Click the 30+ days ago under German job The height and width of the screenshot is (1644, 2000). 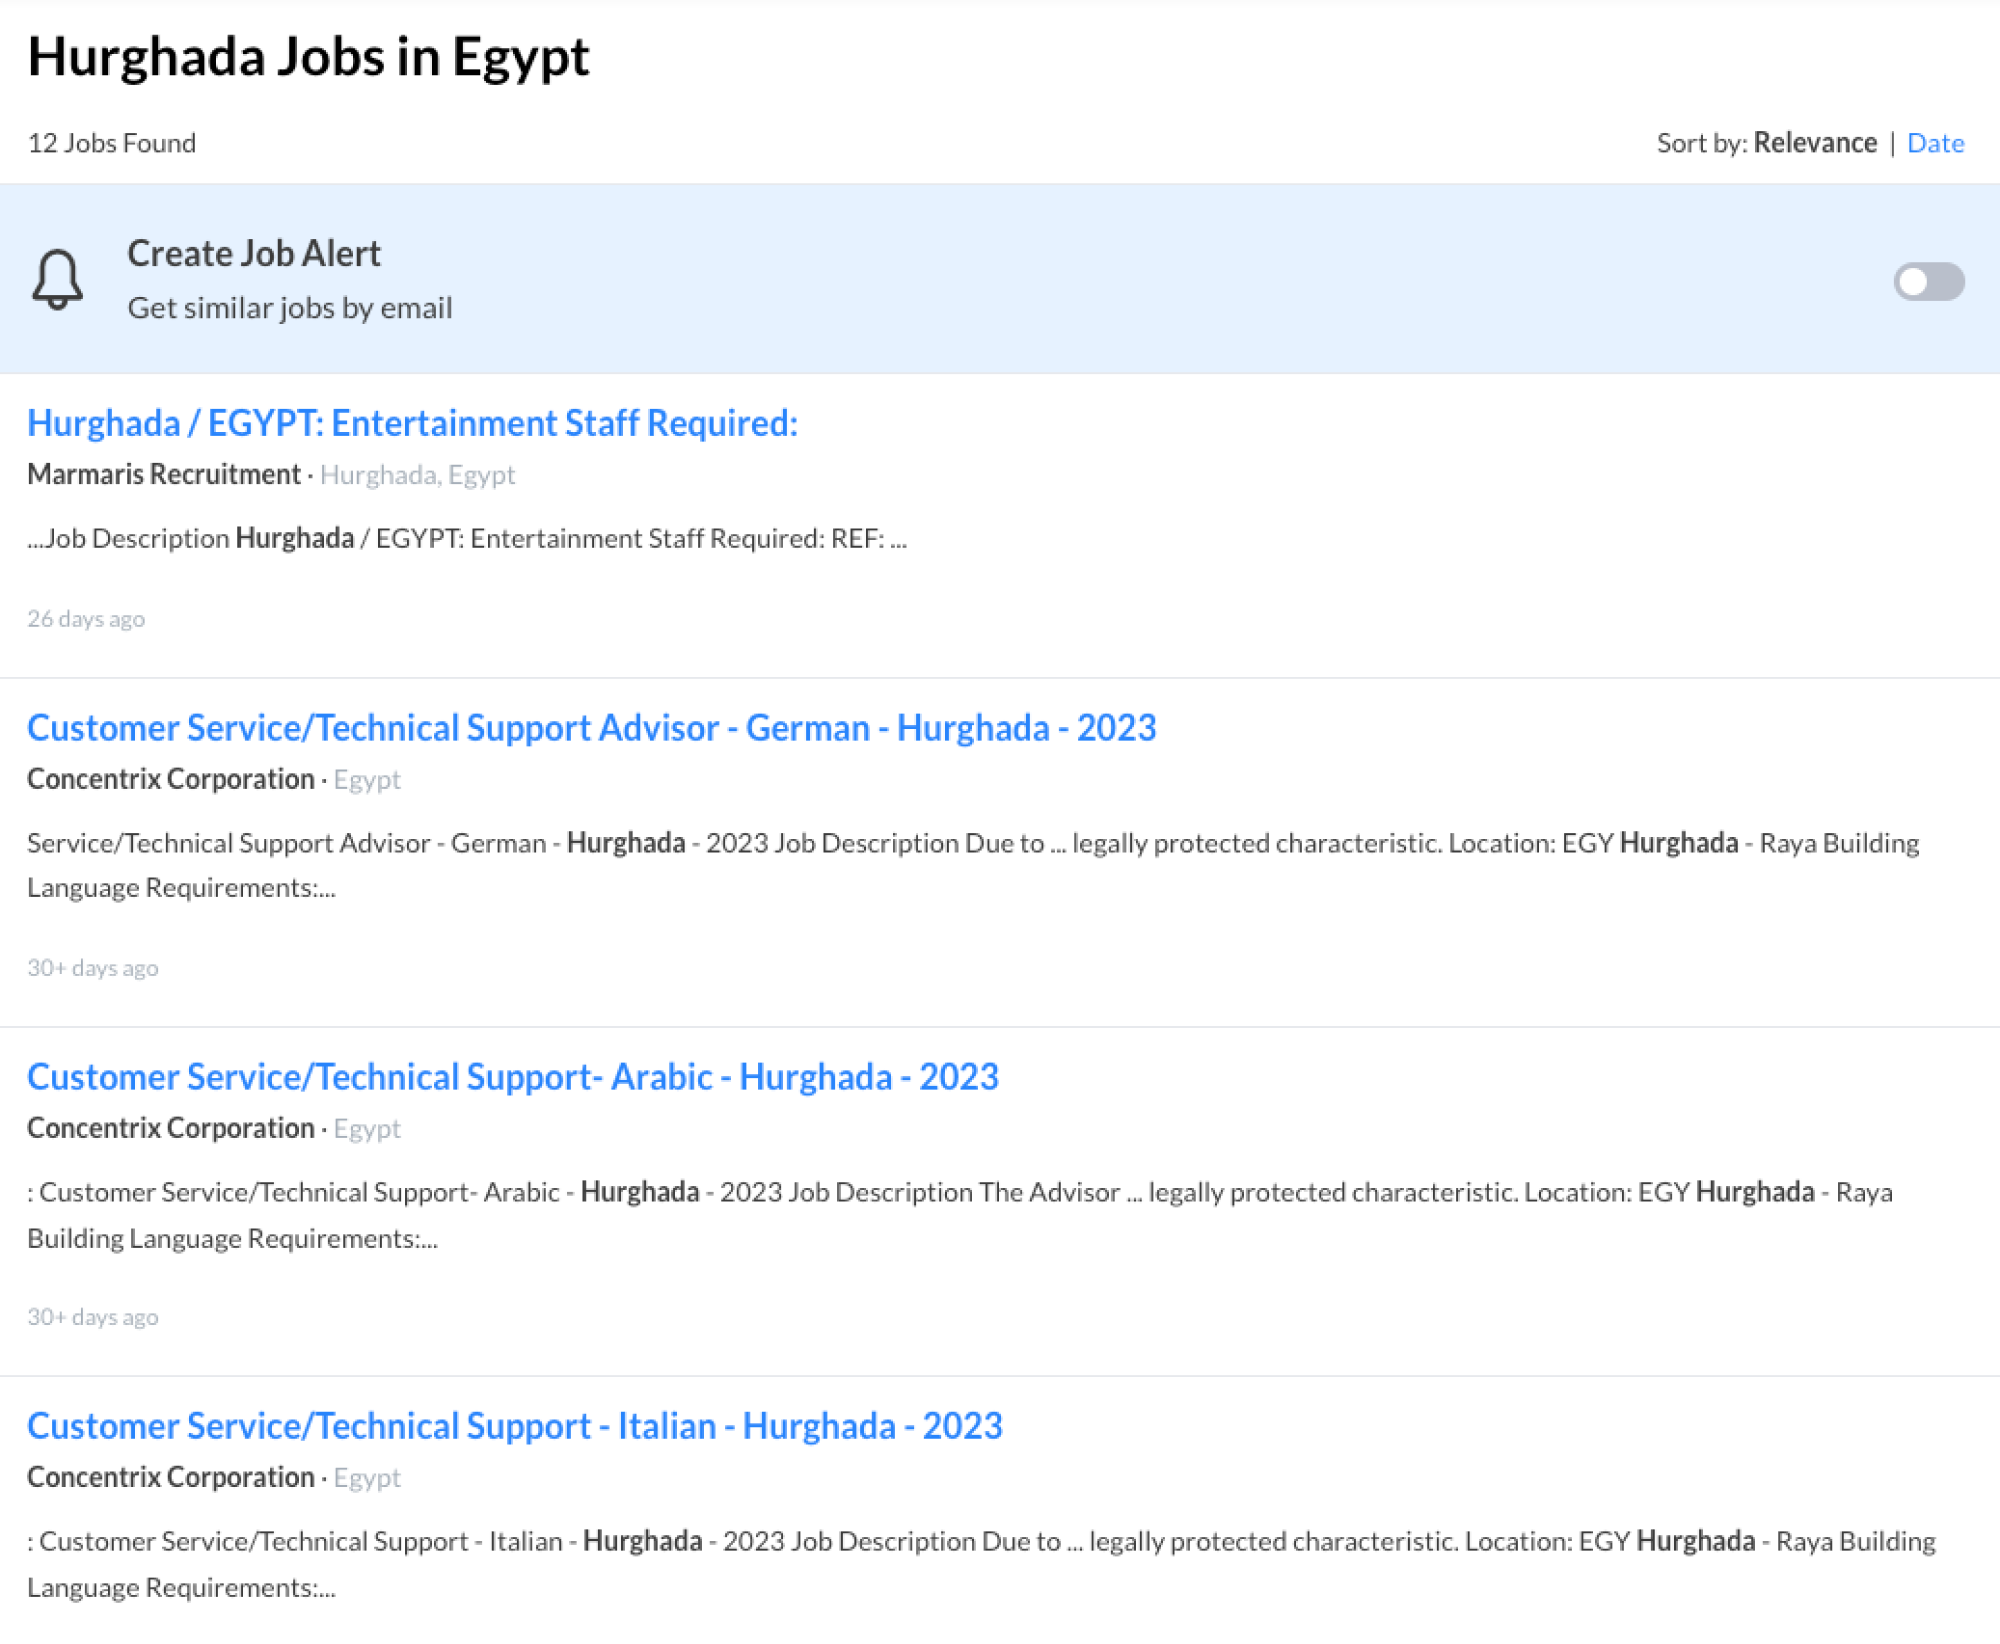(x=93, y=968)
